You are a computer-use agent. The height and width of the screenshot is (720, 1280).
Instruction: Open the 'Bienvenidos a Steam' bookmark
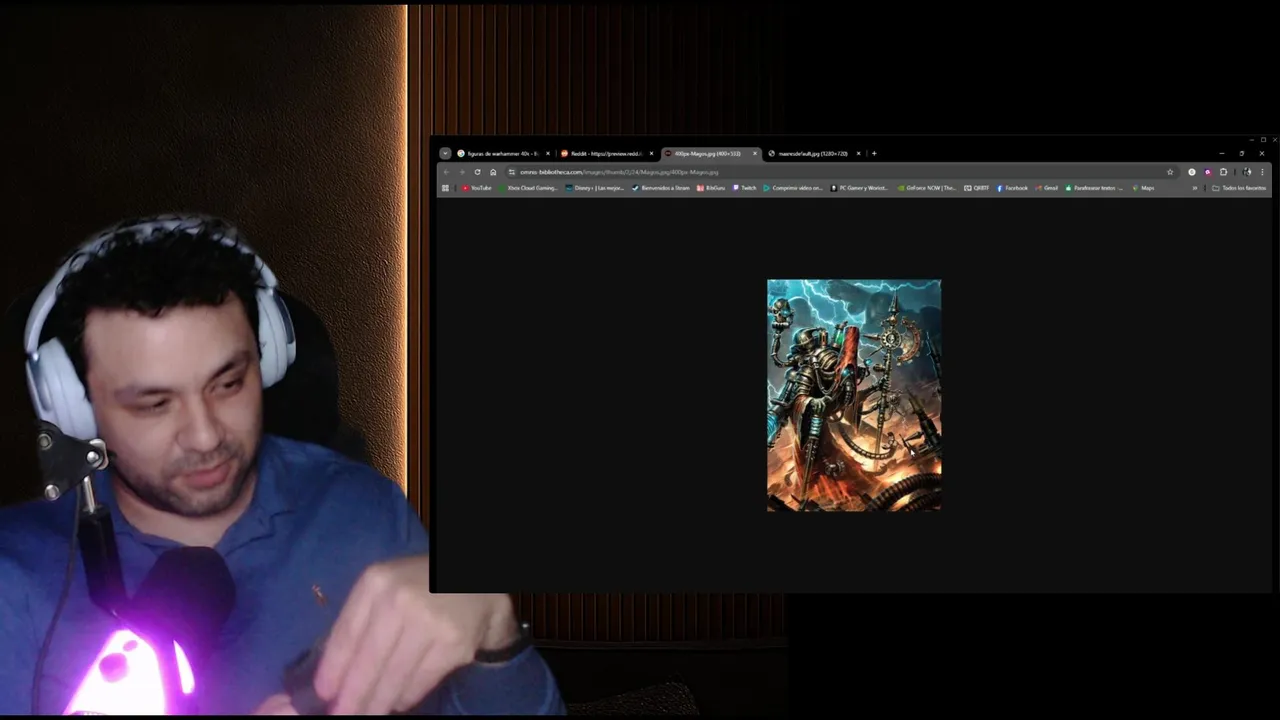(660, 188)
